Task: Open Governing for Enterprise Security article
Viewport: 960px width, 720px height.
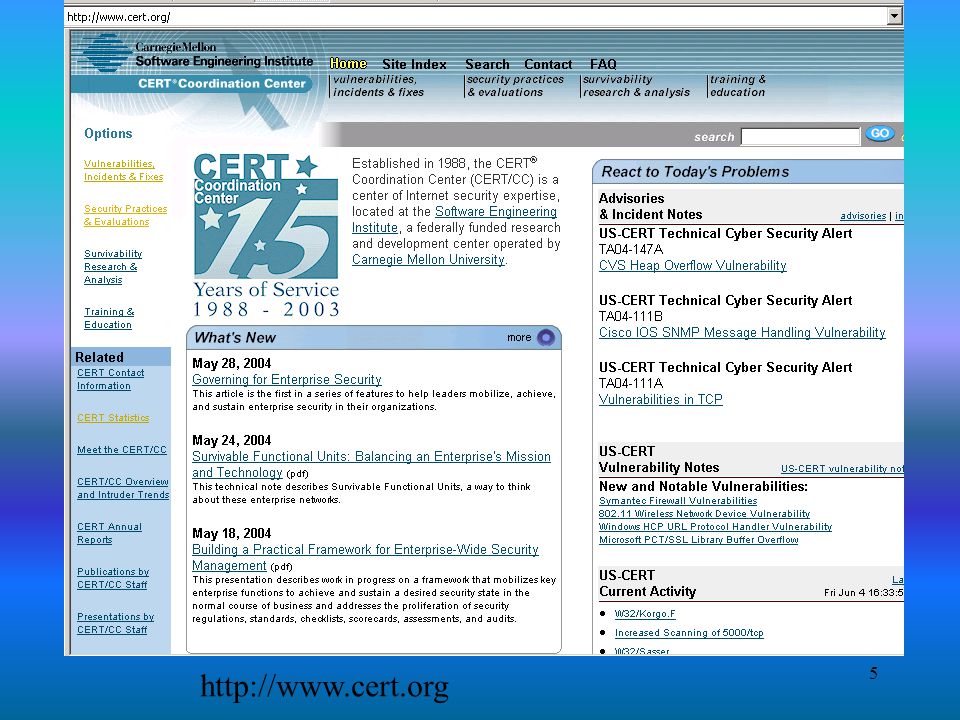Action: 287,380
